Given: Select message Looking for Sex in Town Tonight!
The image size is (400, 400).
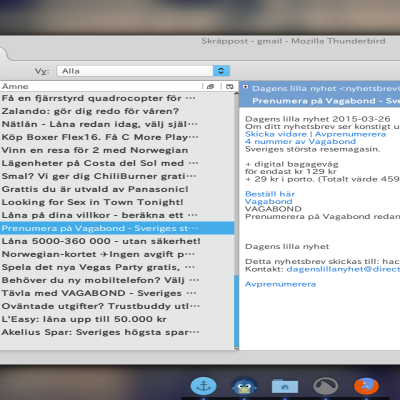Looking at the screenshot, I should click(x=117, y=202).
